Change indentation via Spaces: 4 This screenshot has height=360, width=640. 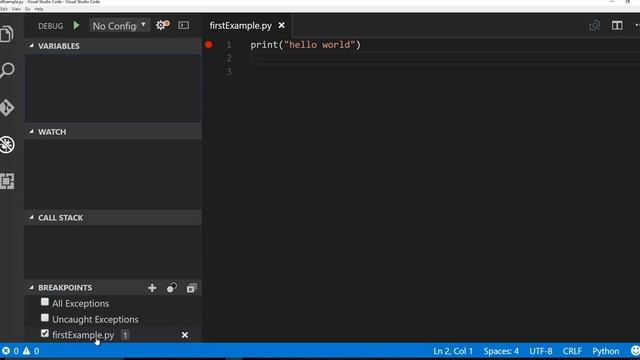tap(501, 351)
